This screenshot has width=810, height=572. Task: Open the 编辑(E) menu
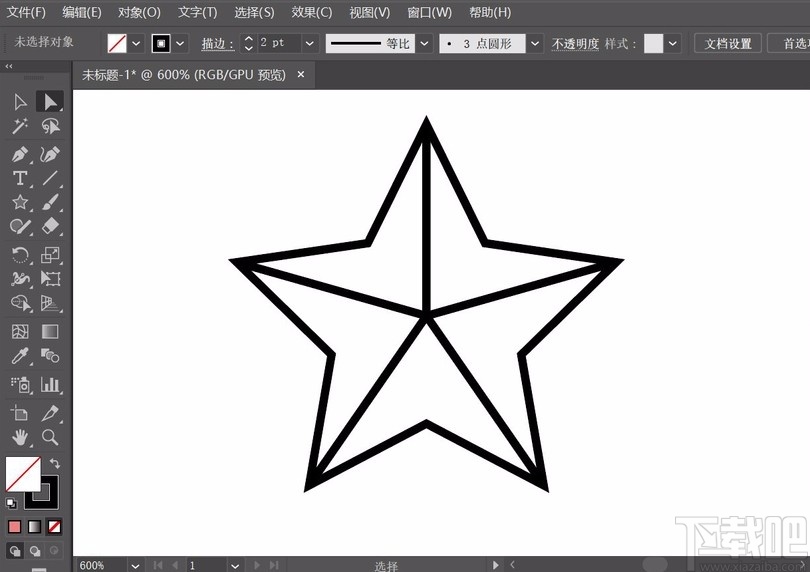point(82,12)
